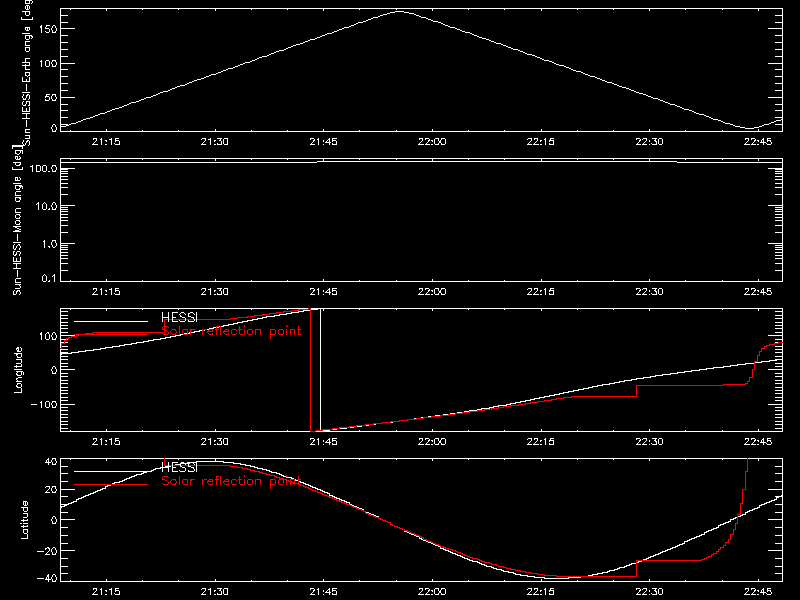Click 22:45 time label under Latitude plot

pyautogui.click(x=758, y=592)
